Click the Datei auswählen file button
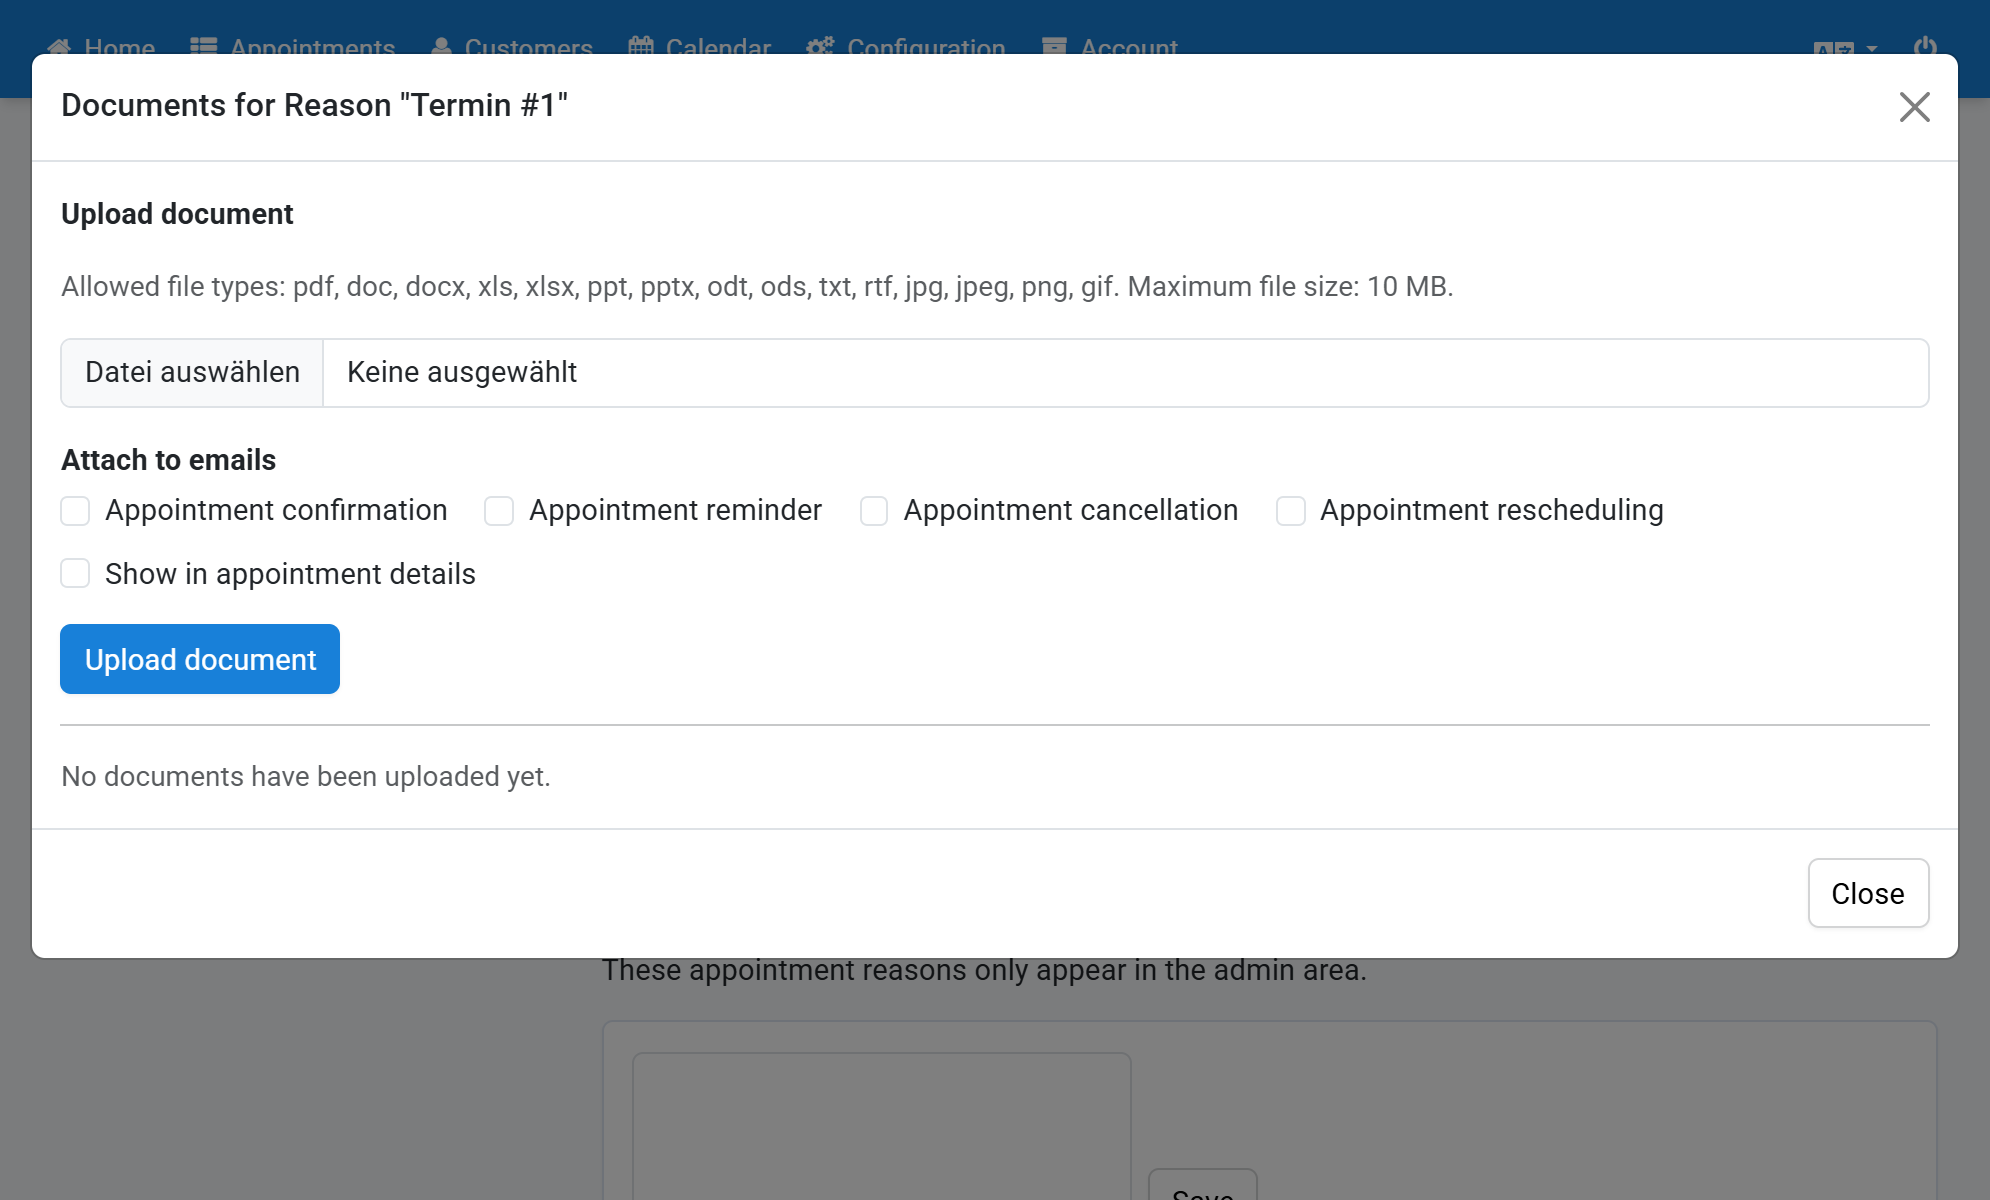The height and width of the screenshot is (1200, 1990). point(192,373)
